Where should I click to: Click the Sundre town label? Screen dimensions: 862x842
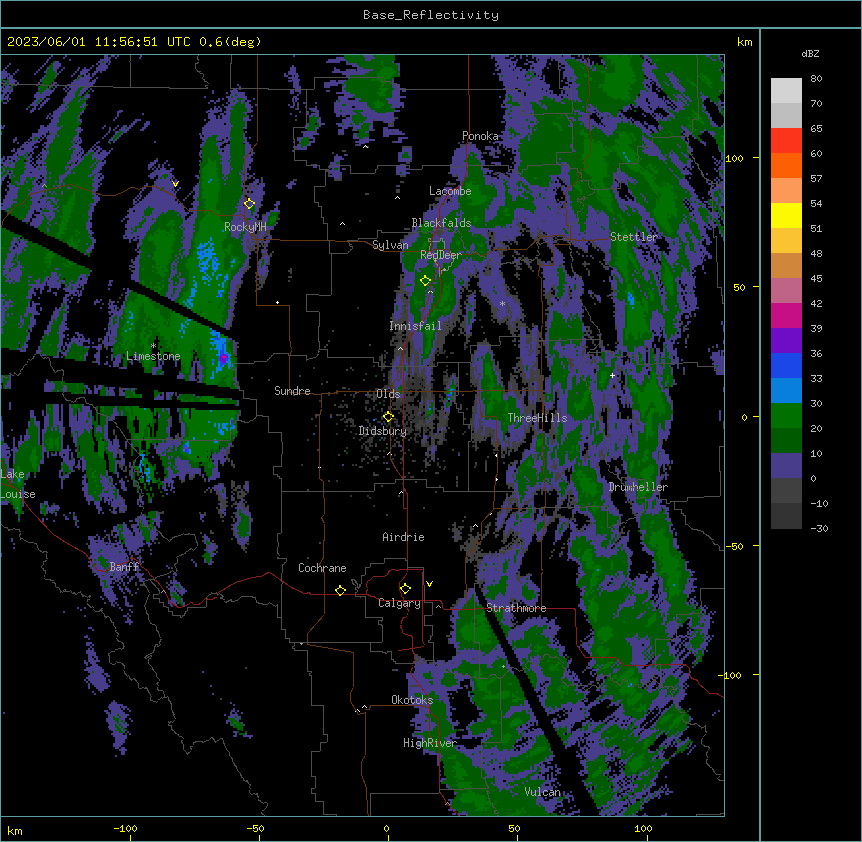292,391
